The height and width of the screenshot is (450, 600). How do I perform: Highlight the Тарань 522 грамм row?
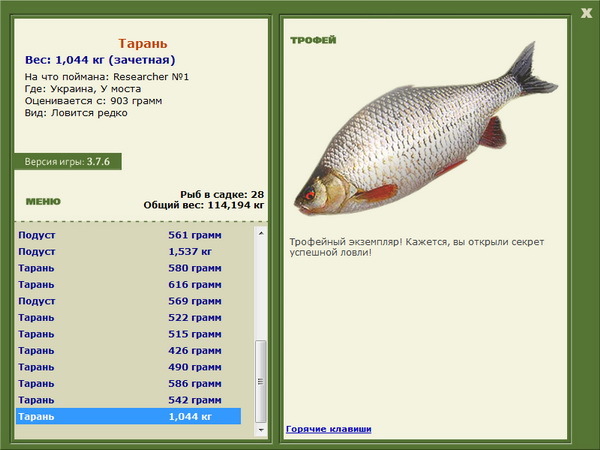[x=128, y=318]
